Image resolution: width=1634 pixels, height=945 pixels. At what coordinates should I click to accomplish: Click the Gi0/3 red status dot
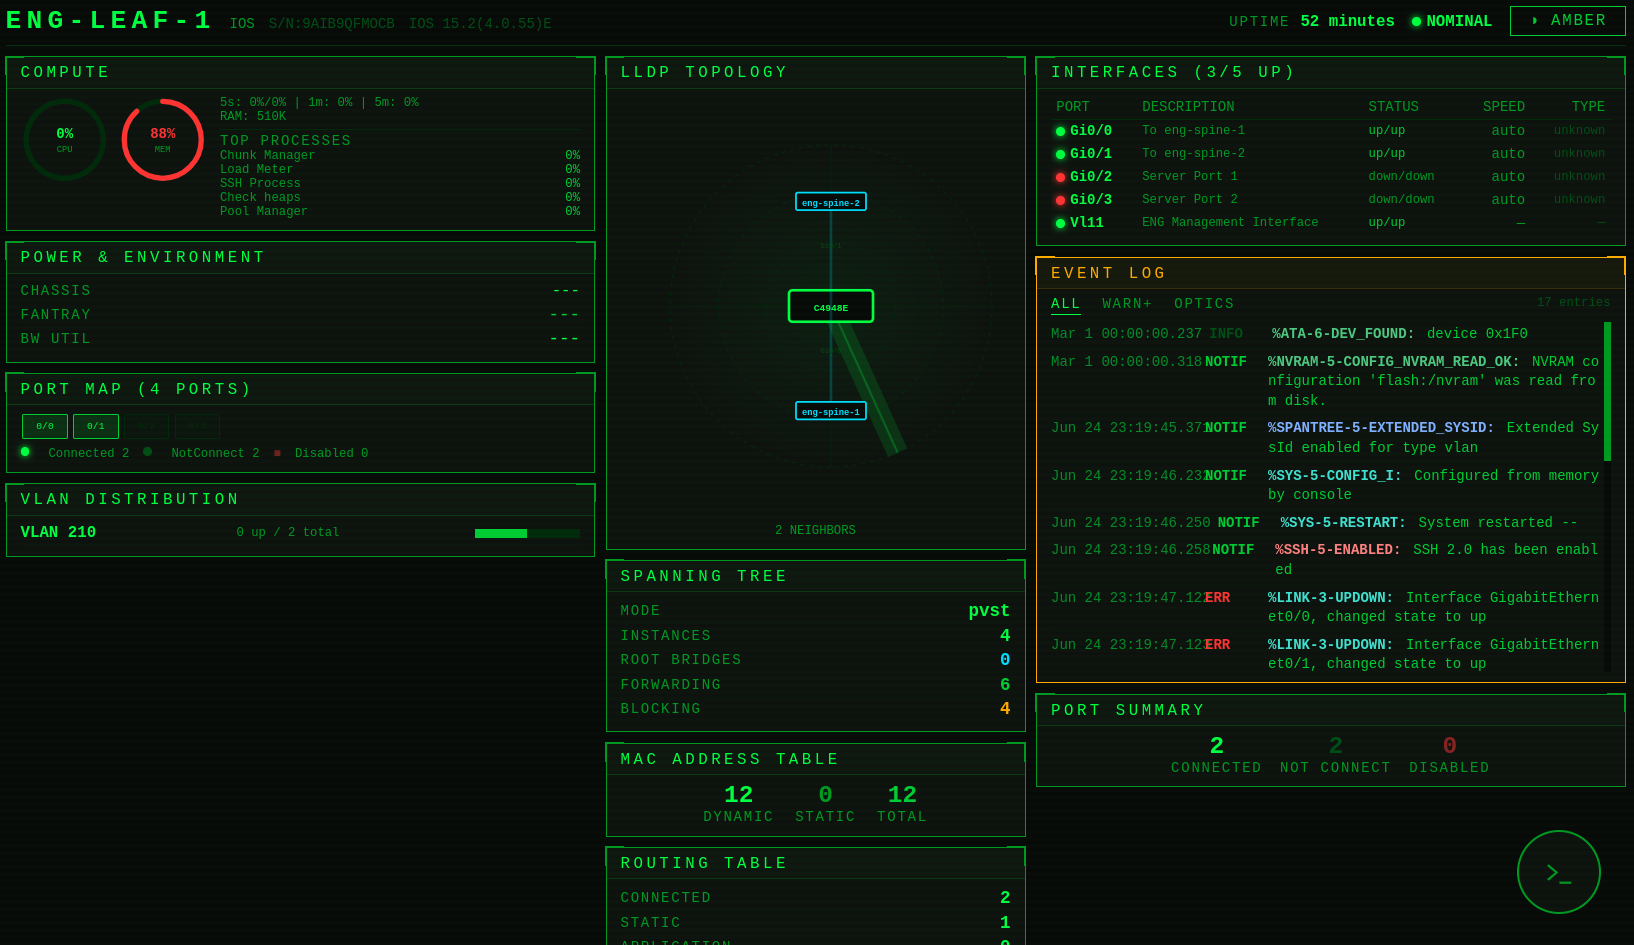point(1060,201)
